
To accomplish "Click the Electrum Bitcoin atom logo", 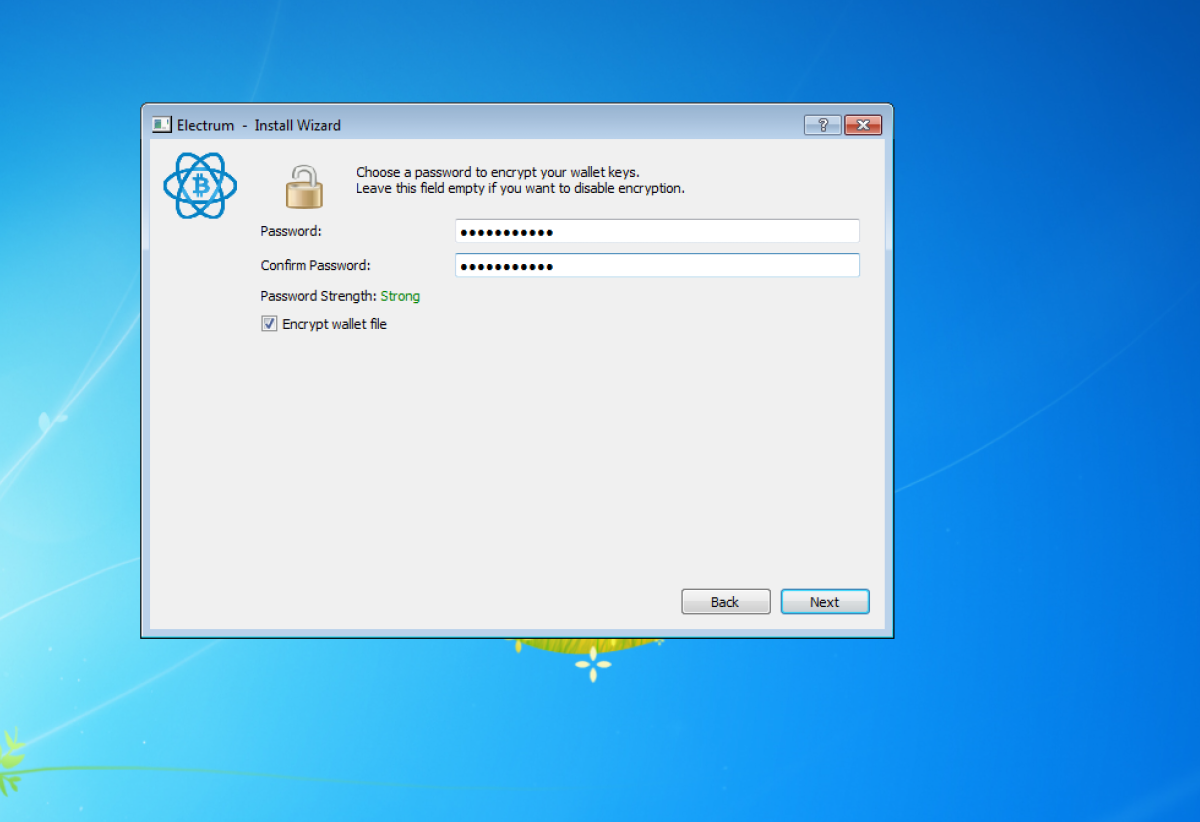I will [x=200, y=186].
